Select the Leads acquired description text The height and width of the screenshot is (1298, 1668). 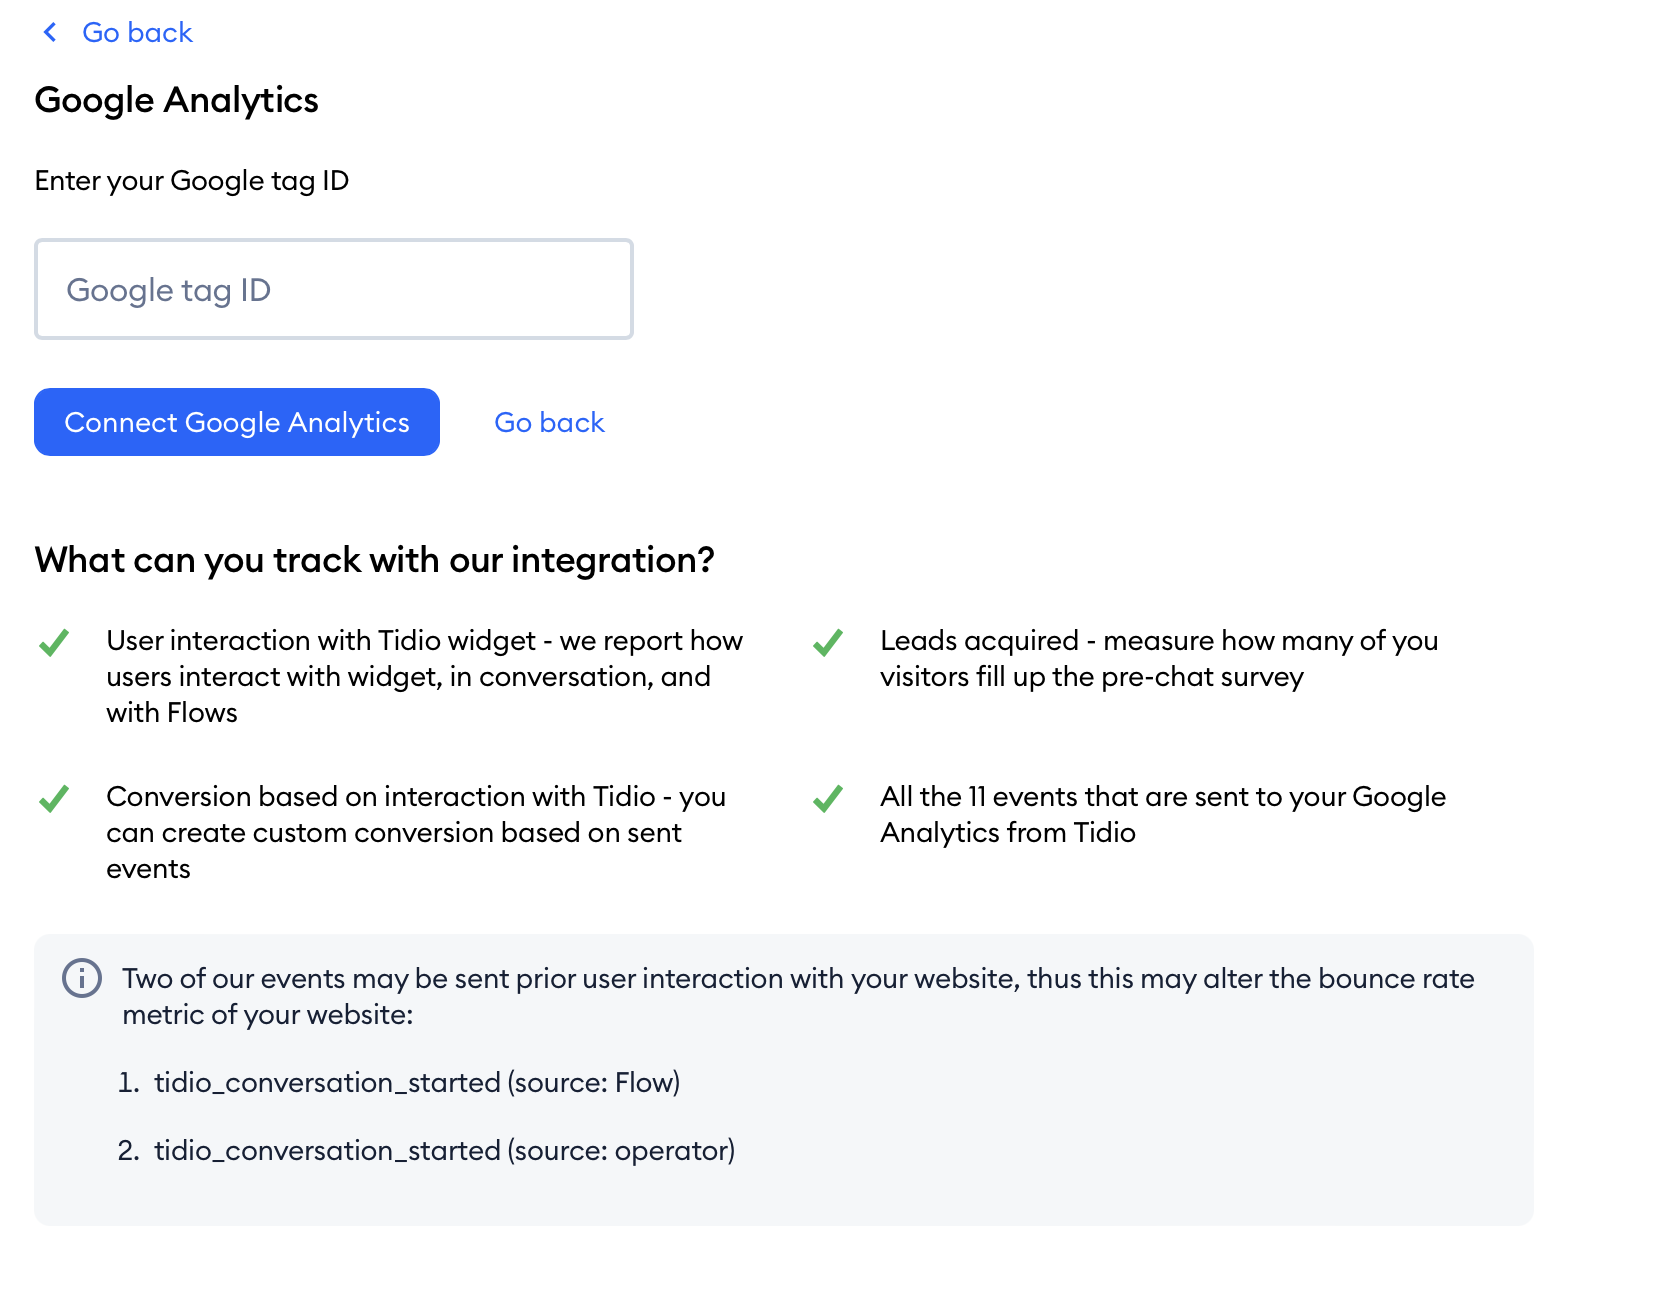click(1159, 658)
